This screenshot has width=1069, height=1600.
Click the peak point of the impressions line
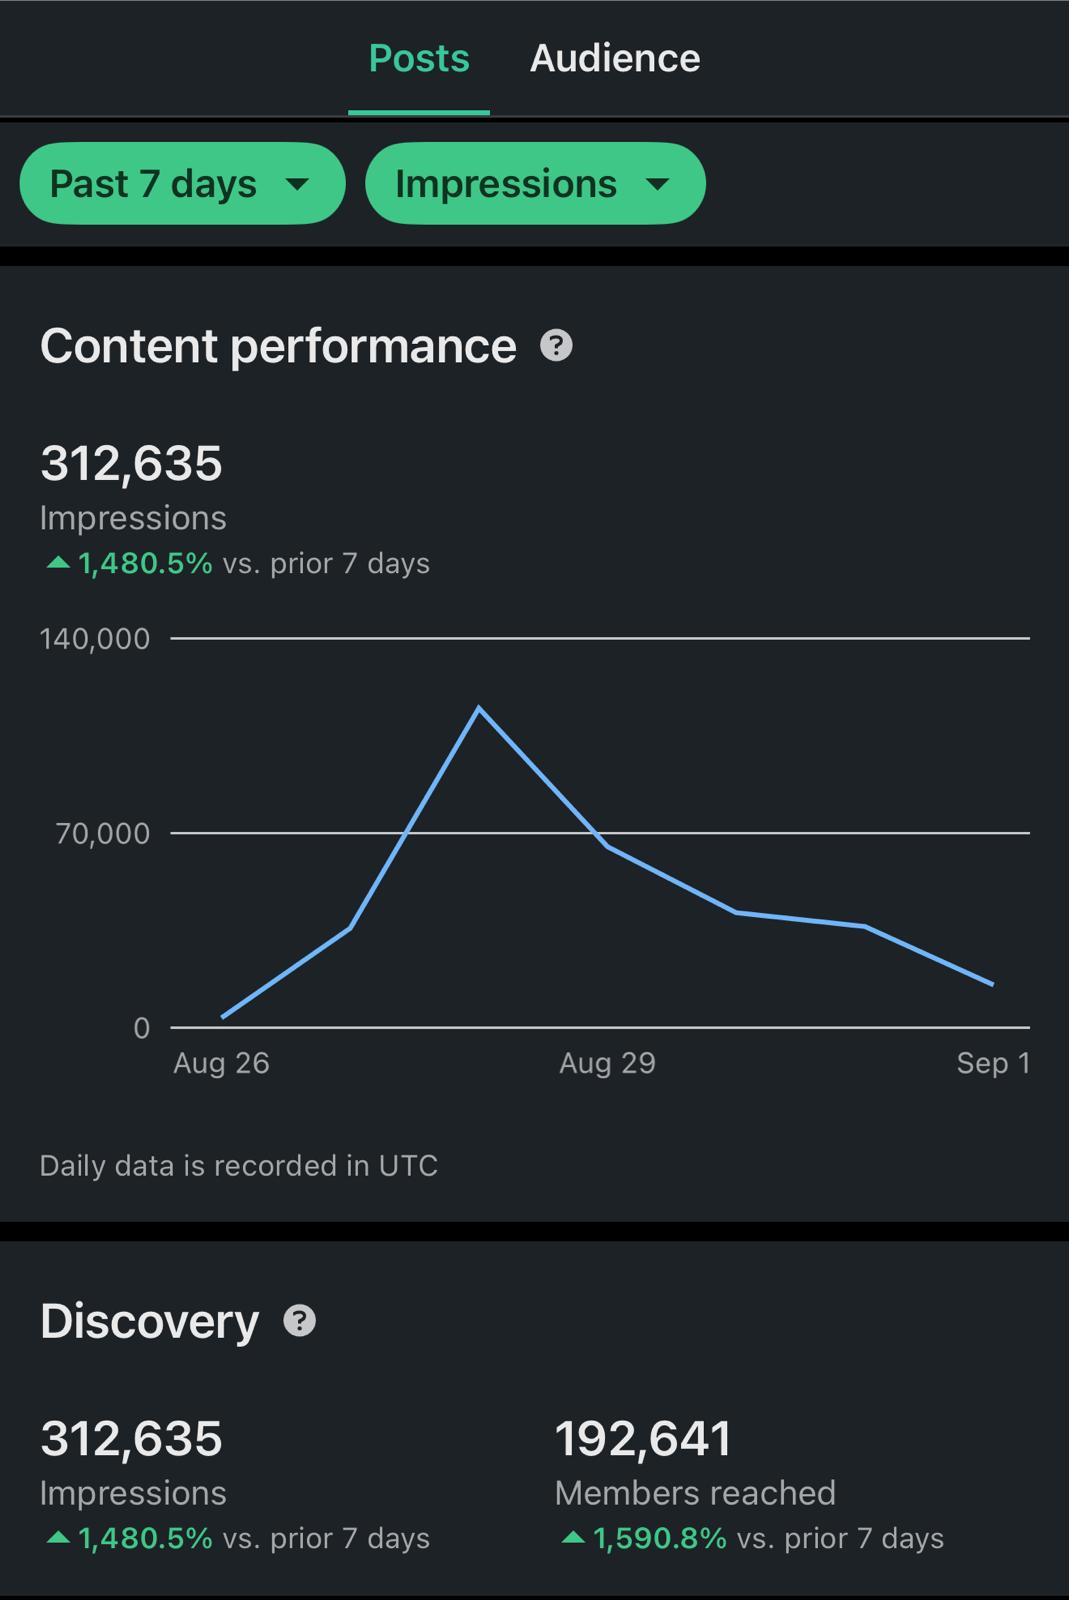[x=479, y=708]
